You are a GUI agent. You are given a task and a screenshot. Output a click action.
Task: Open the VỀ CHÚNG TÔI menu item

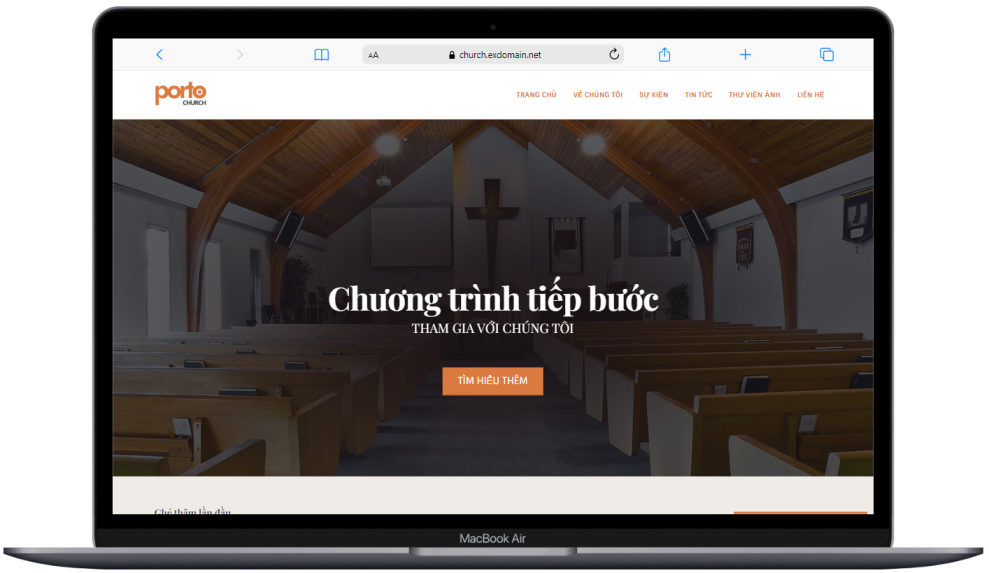tap(597, 95)
